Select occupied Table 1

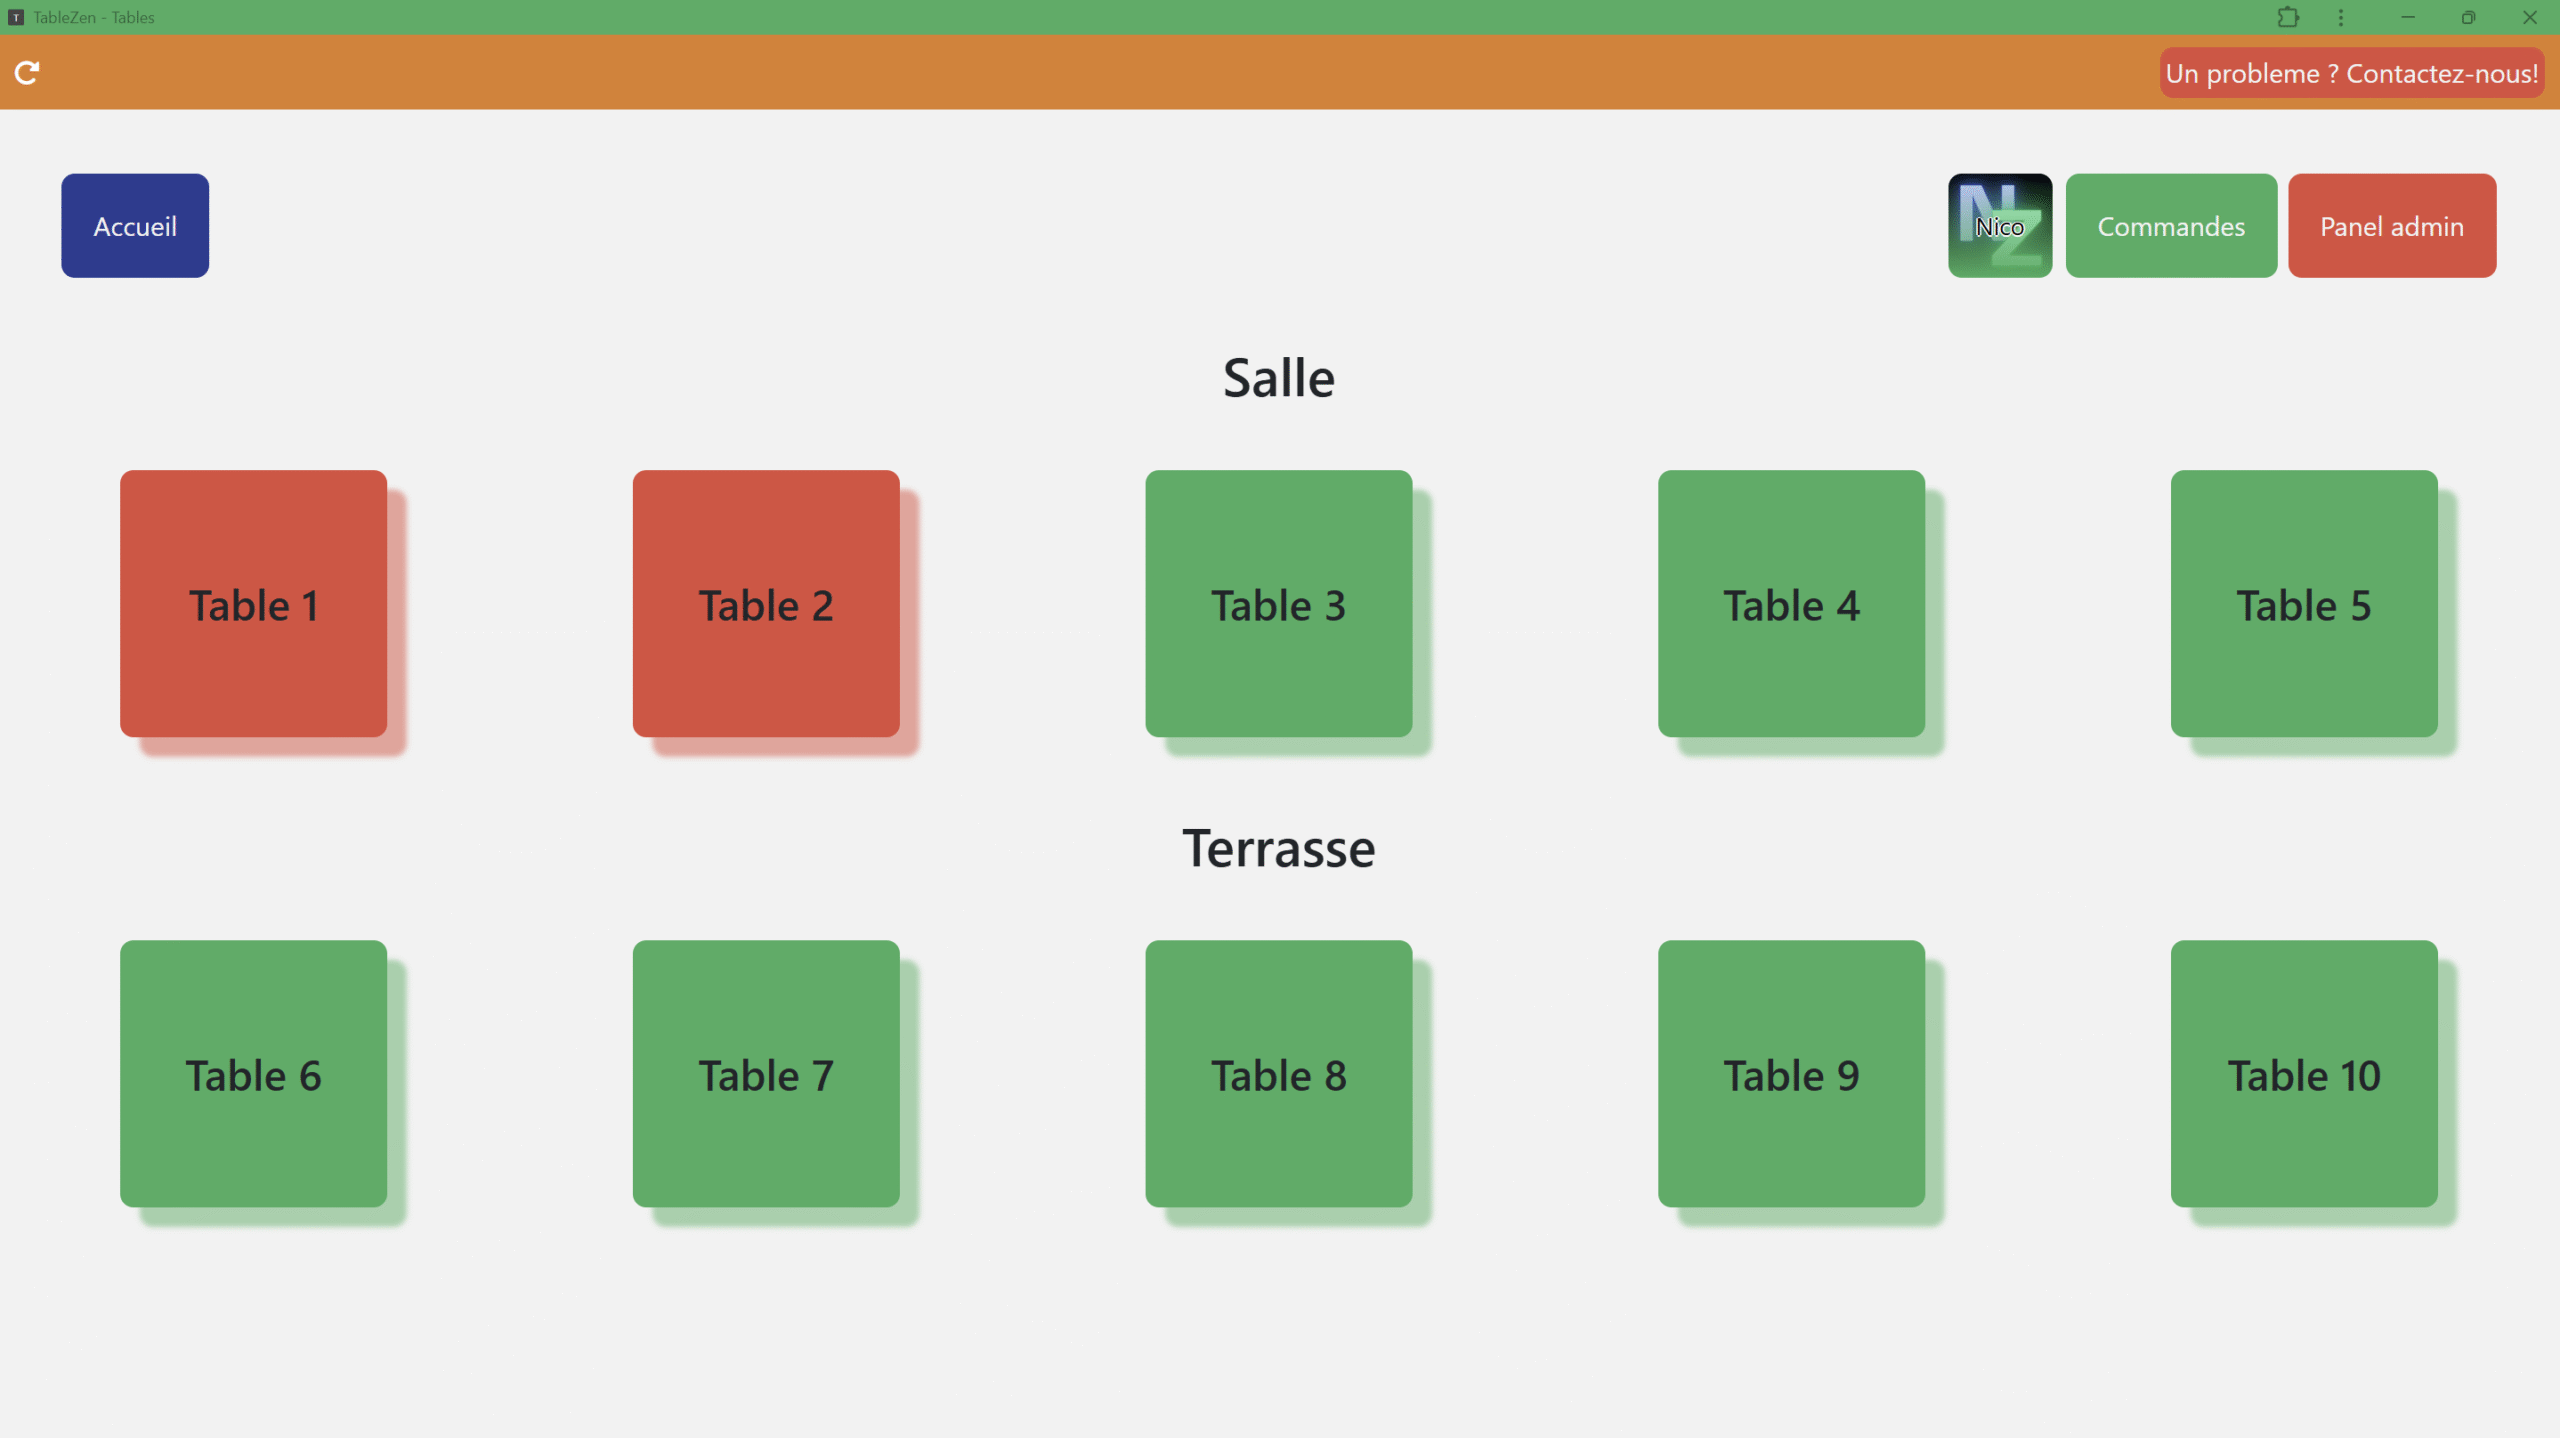point(253,604)
